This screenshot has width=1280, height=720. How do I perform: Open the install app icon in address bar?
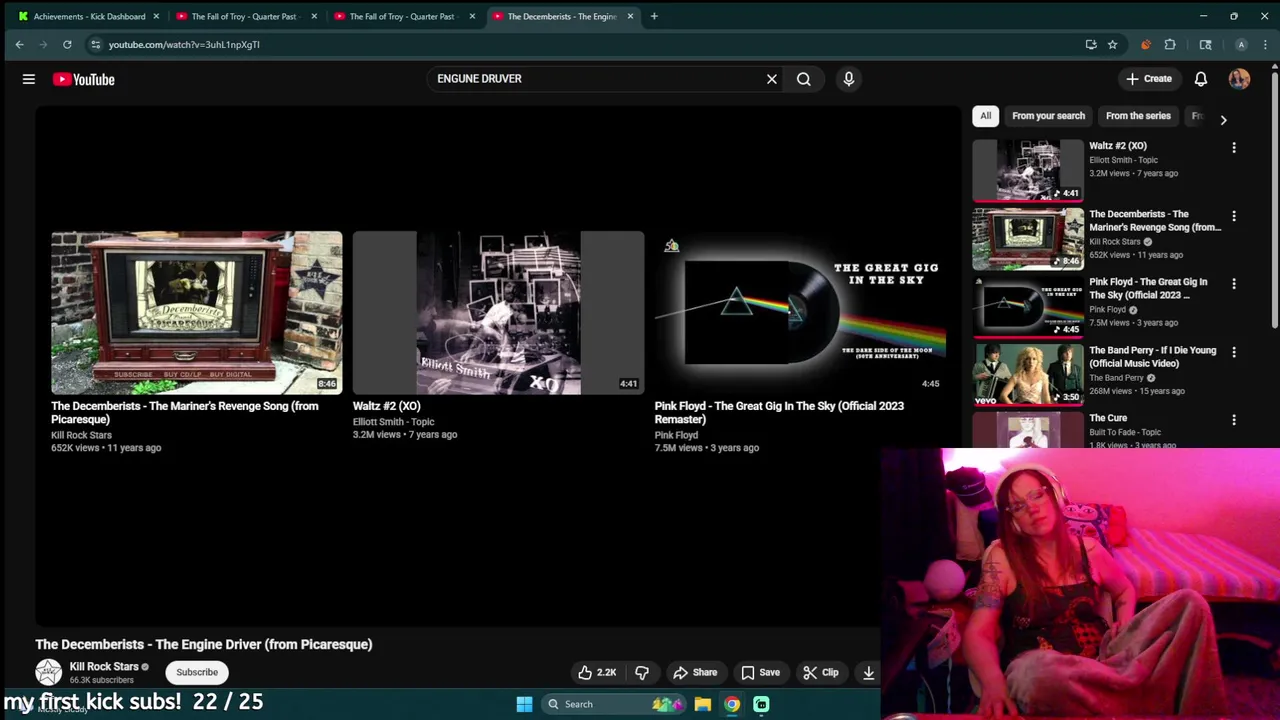[x=1091, y=44]
